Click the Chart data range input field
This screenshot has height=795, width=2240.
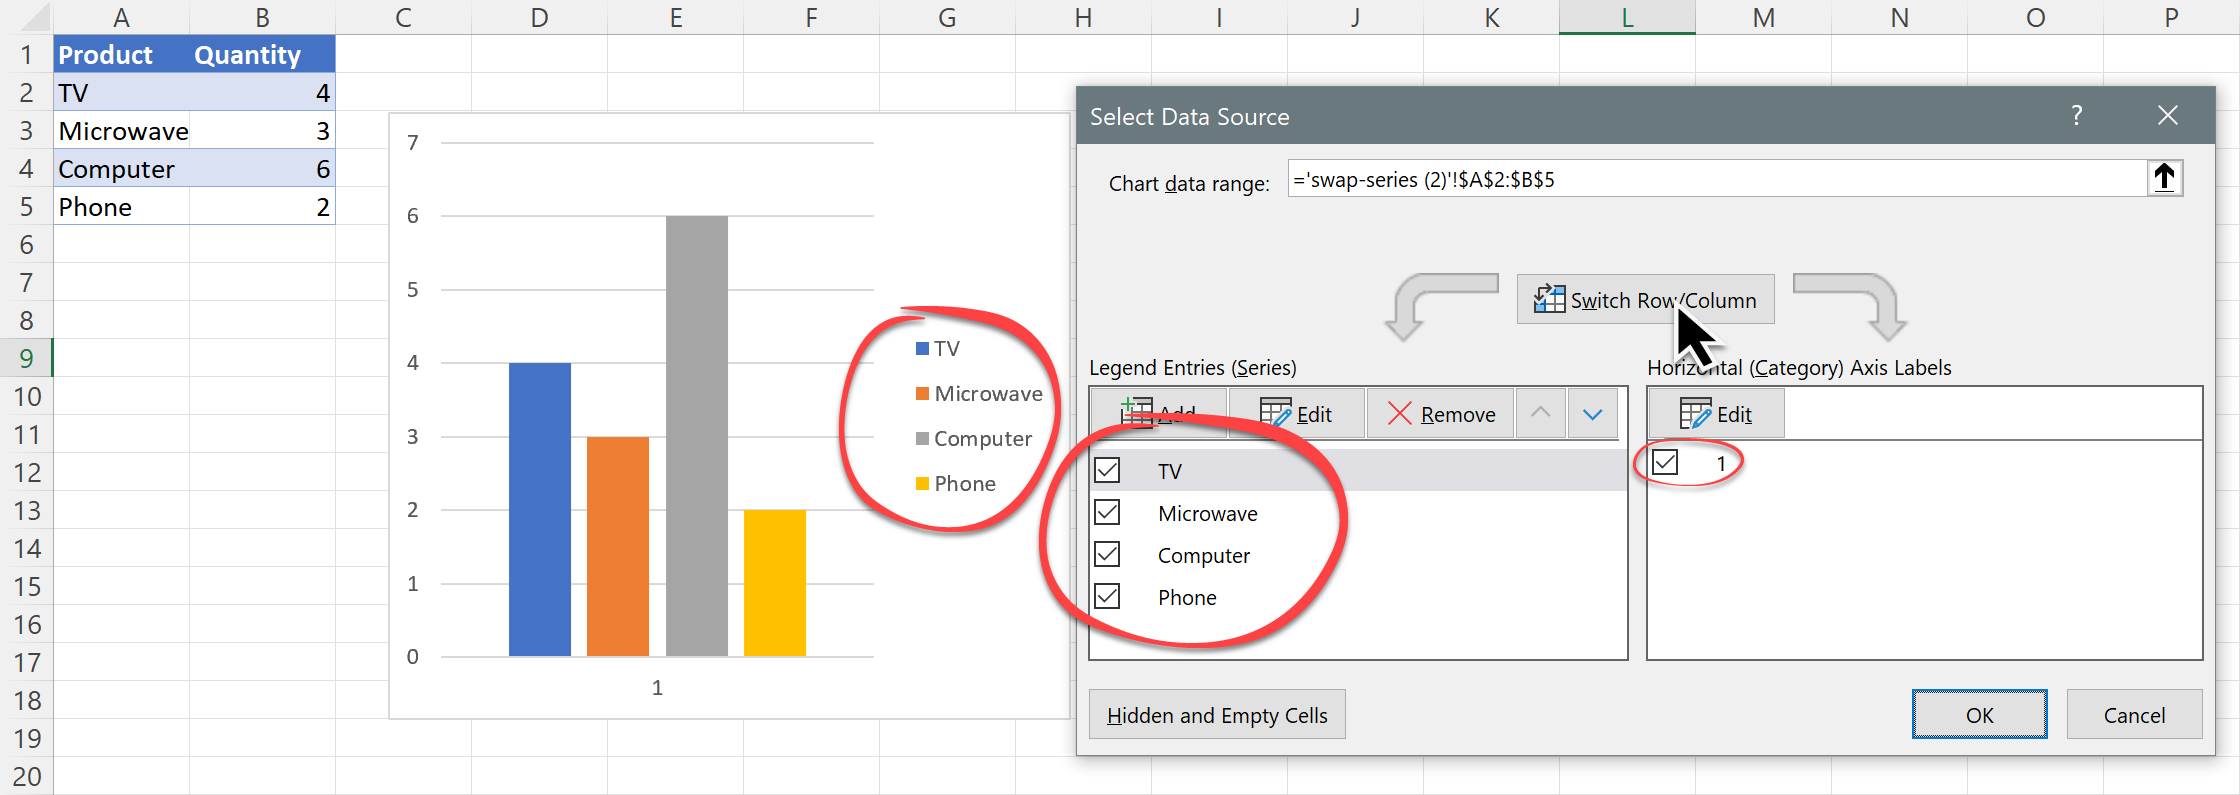coord(1717,179)
